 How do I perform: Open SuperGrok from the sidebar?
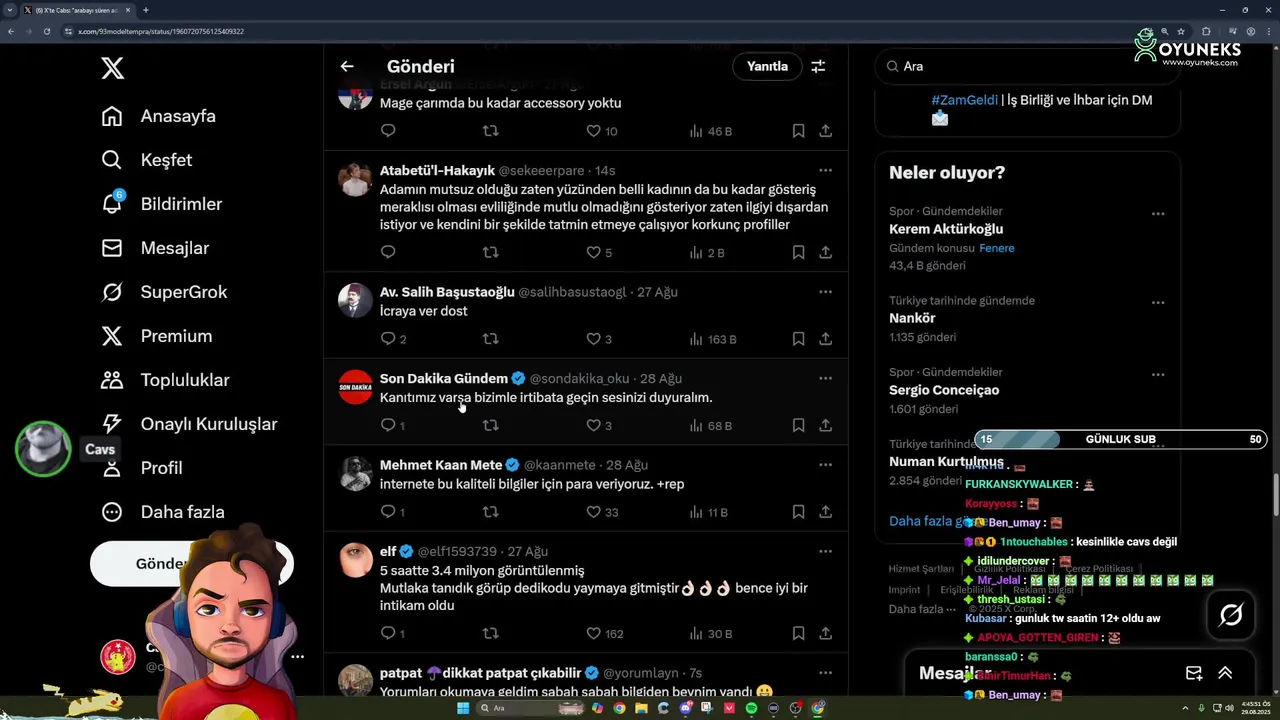(165, 292)
